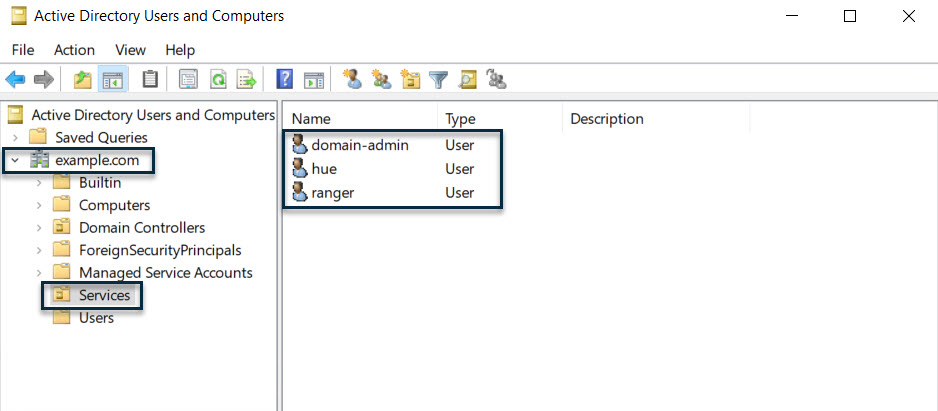Select the hue name text
938x411 pixels.
coord(324,169)
